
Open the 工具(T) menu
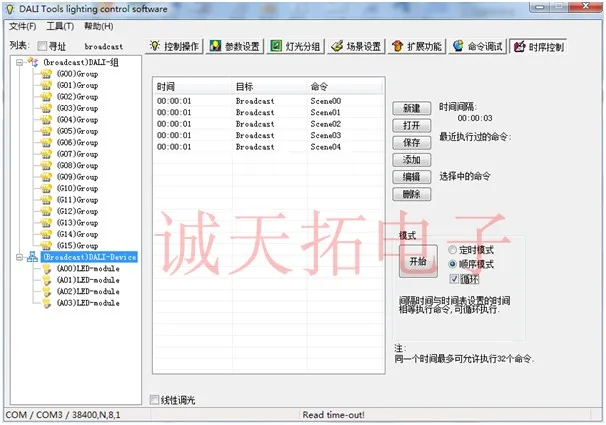coord(60,26)
